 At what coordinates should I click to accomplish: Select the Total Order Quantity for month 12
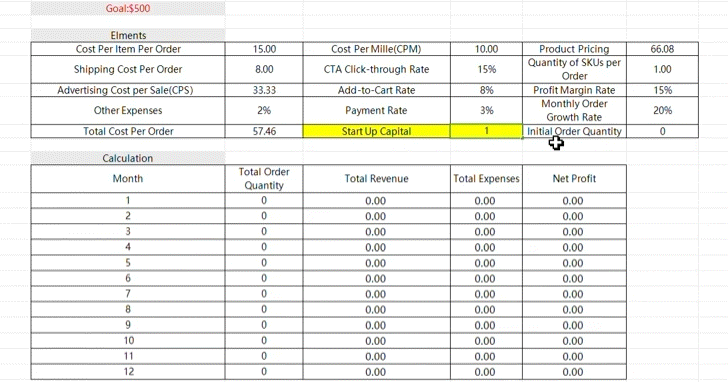point(264,371)
